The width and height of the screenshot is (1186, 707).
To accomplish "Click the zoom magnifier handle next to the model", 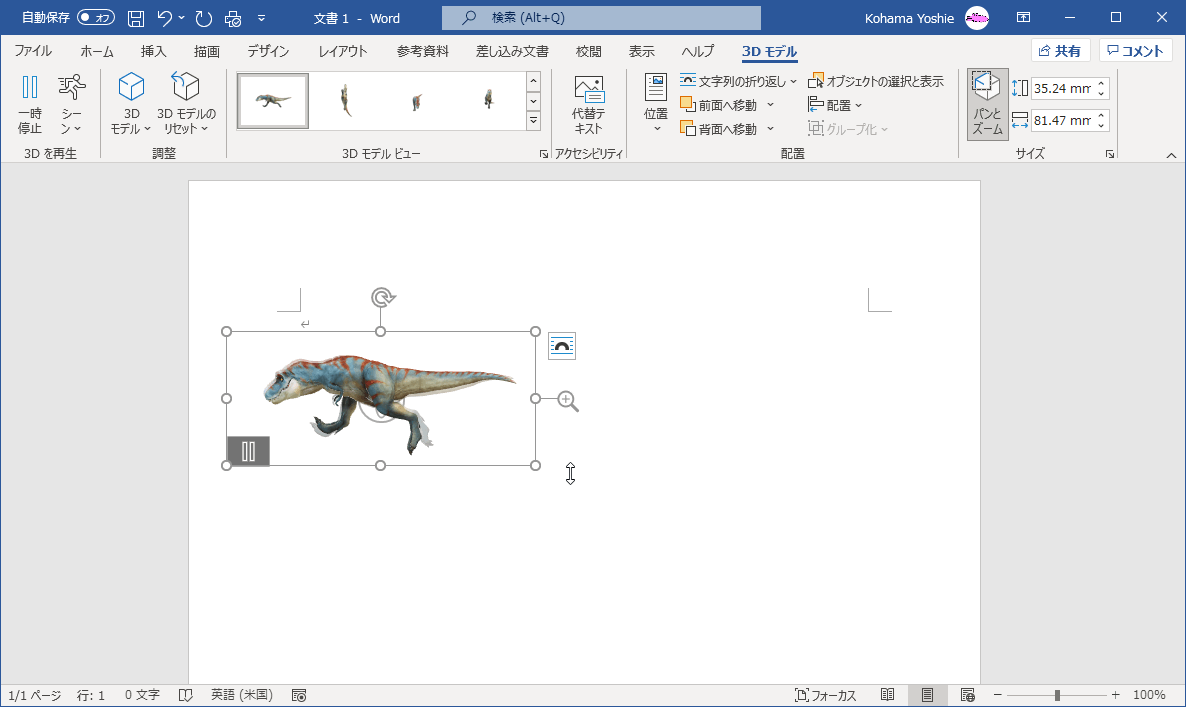I will [x=567, y=401].
